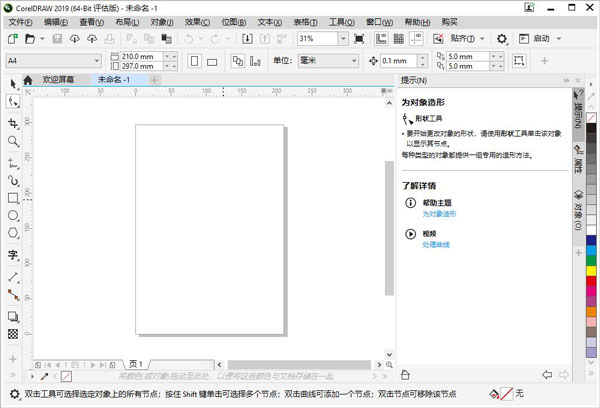Select the Transparency checkerboard tool
Image resolution: width=600 pixels, height=408 pixels.
pos(13,334)
